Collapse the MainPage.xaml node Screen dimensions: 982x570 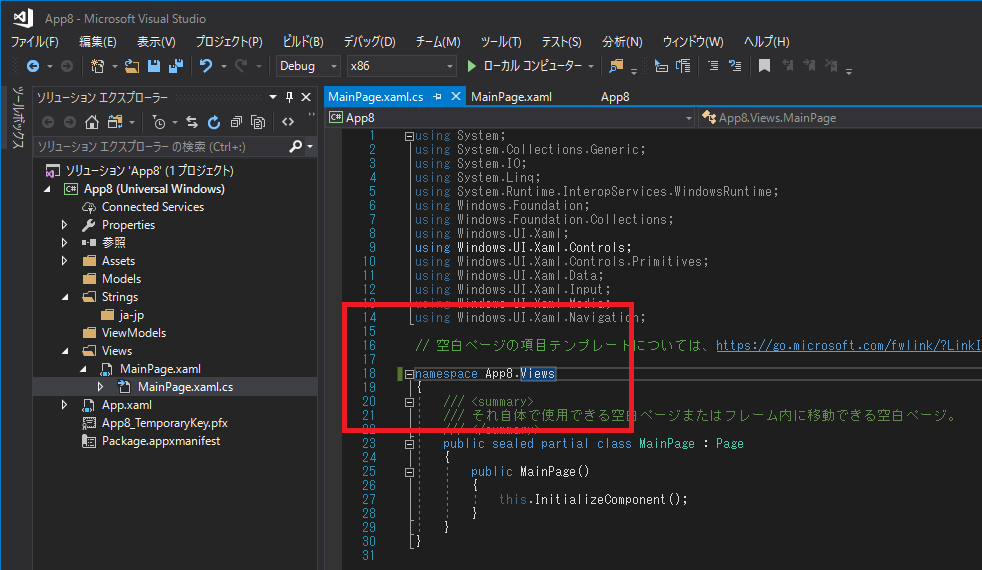click(83, 370)
